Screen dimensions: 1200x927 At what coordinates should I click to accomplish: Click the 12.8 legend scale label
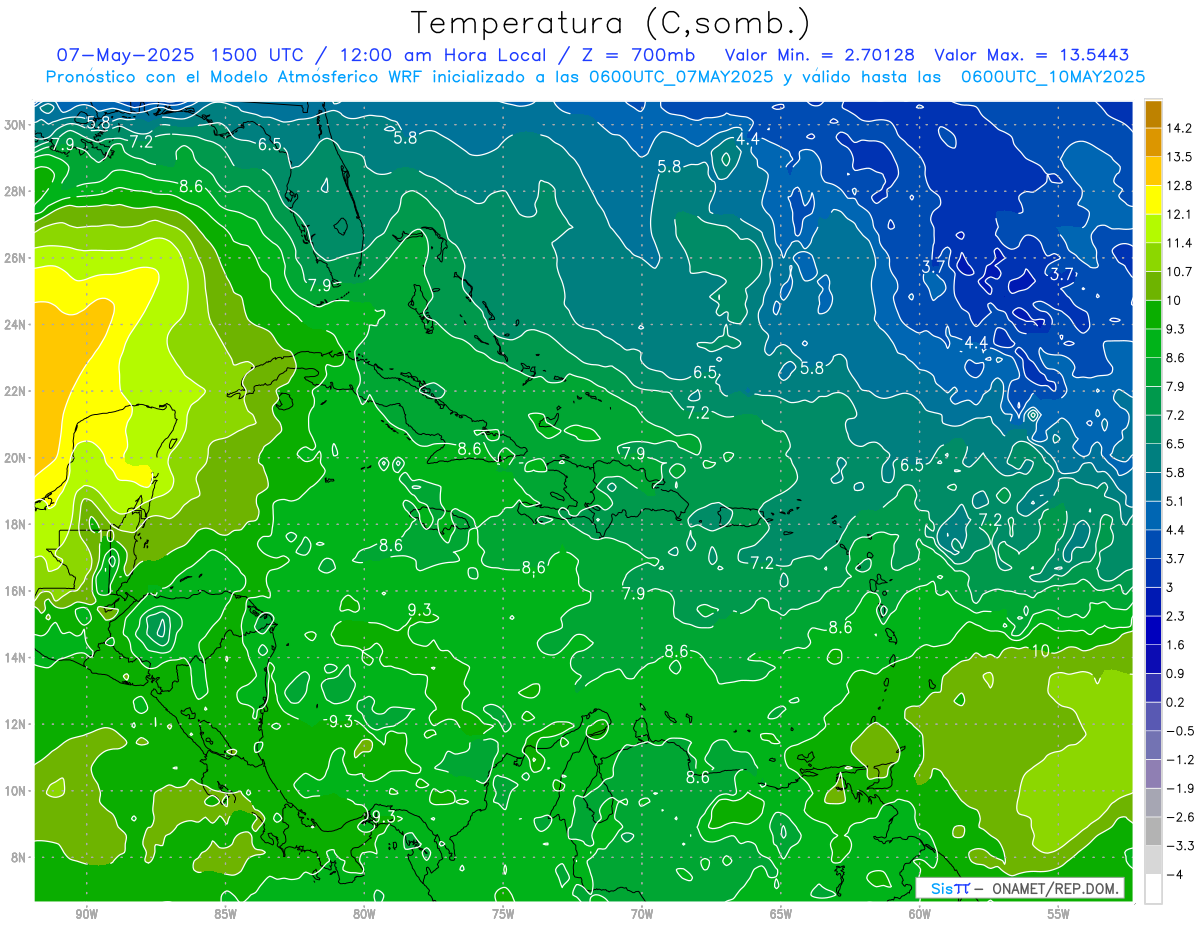(1179, 185)
